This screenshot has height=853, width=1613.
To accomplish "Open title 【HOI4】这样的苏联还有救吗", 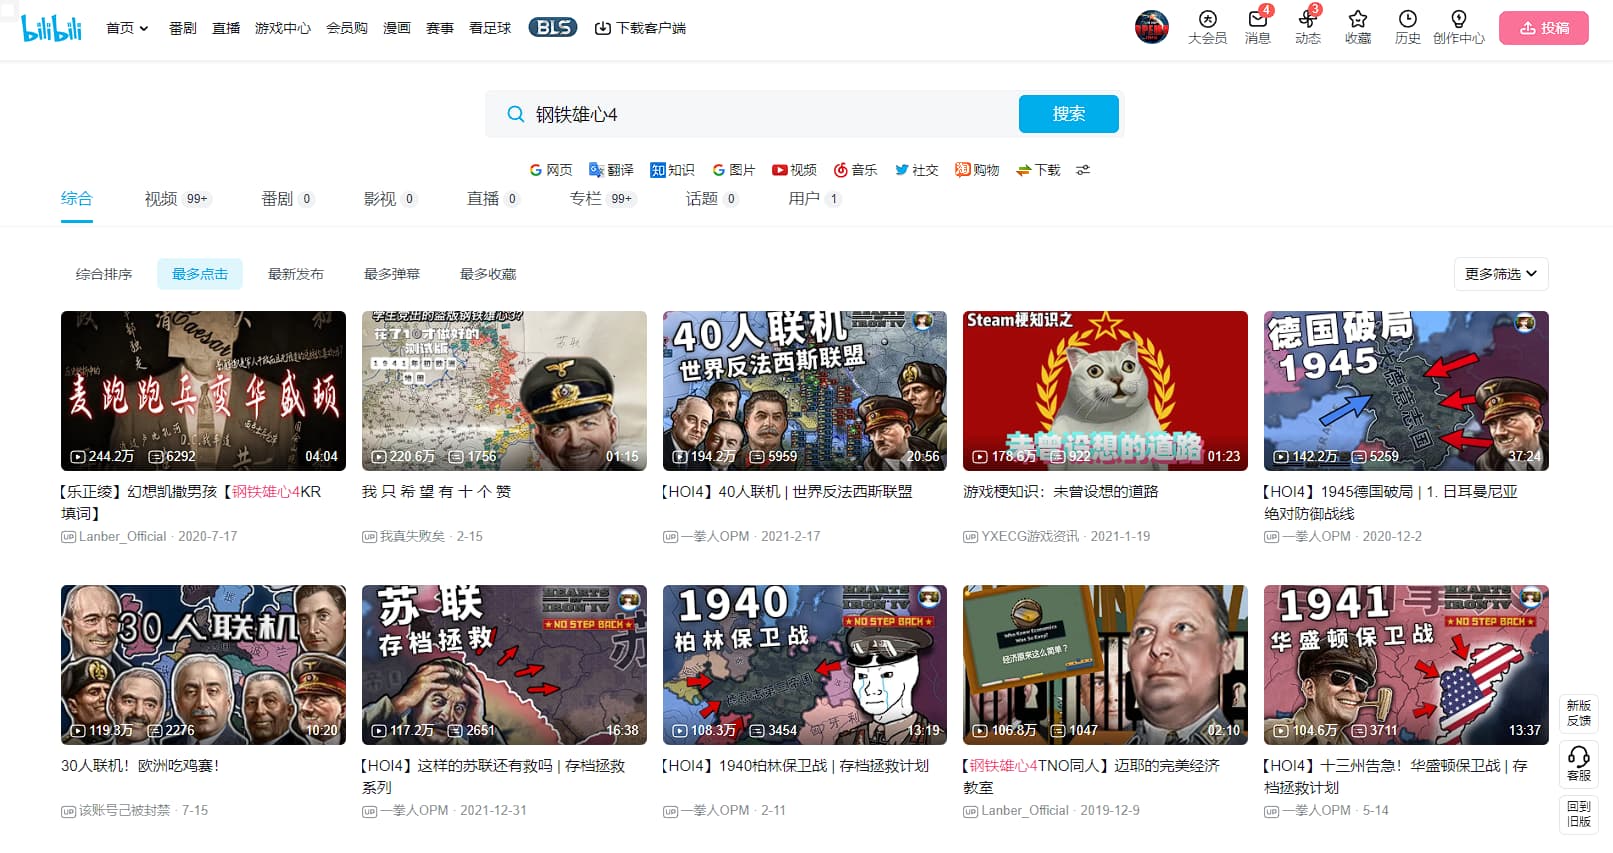I will click(x=493, y=776).
